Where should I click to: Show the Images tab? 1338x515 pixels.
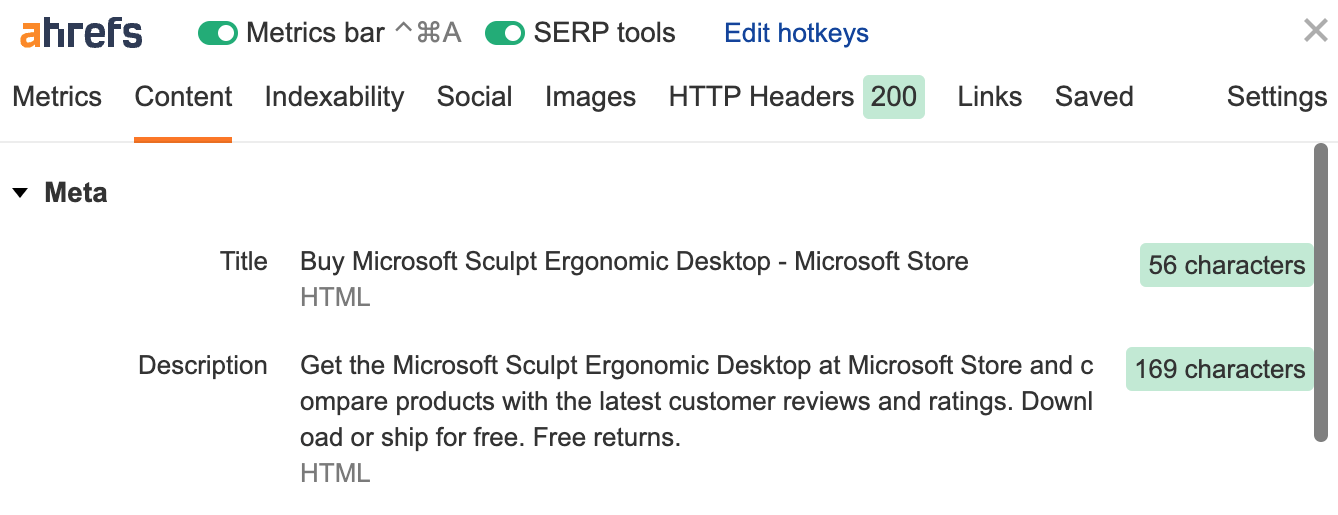pos(590,97)
